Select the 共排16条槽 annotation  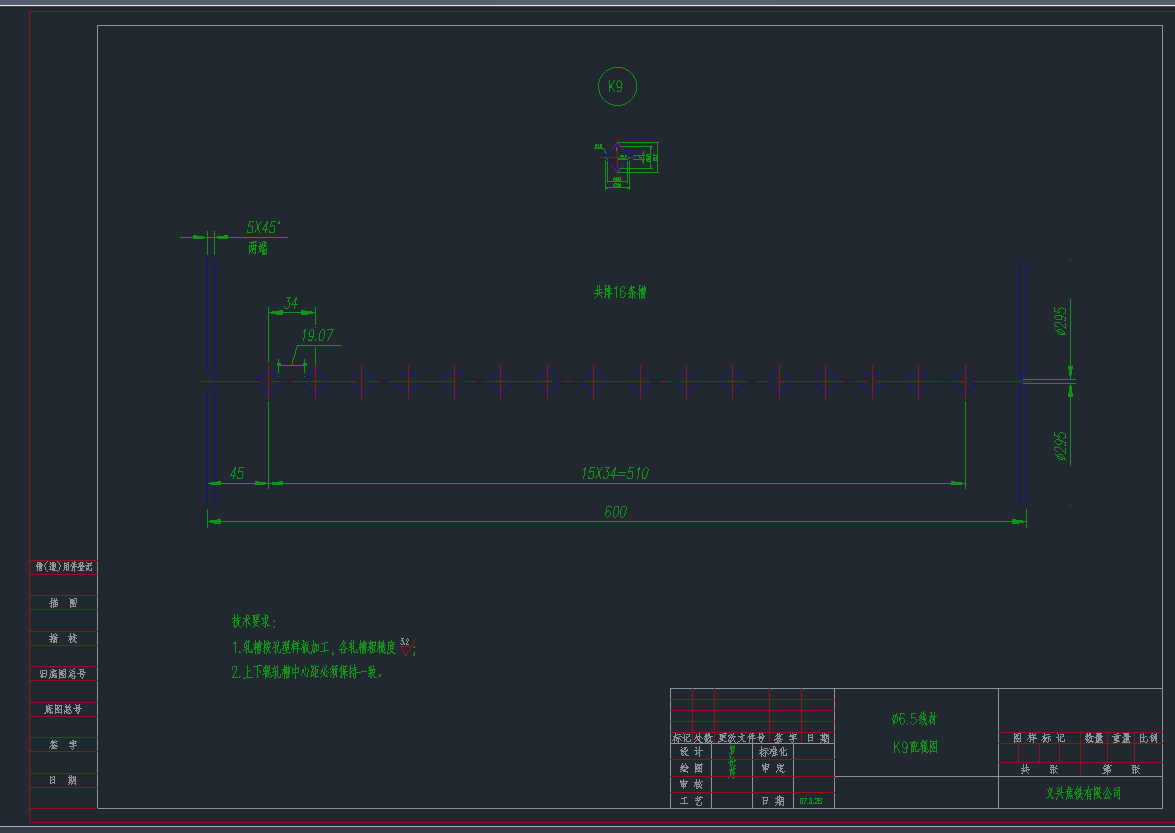pyautogui.click(x=620, y=292)
